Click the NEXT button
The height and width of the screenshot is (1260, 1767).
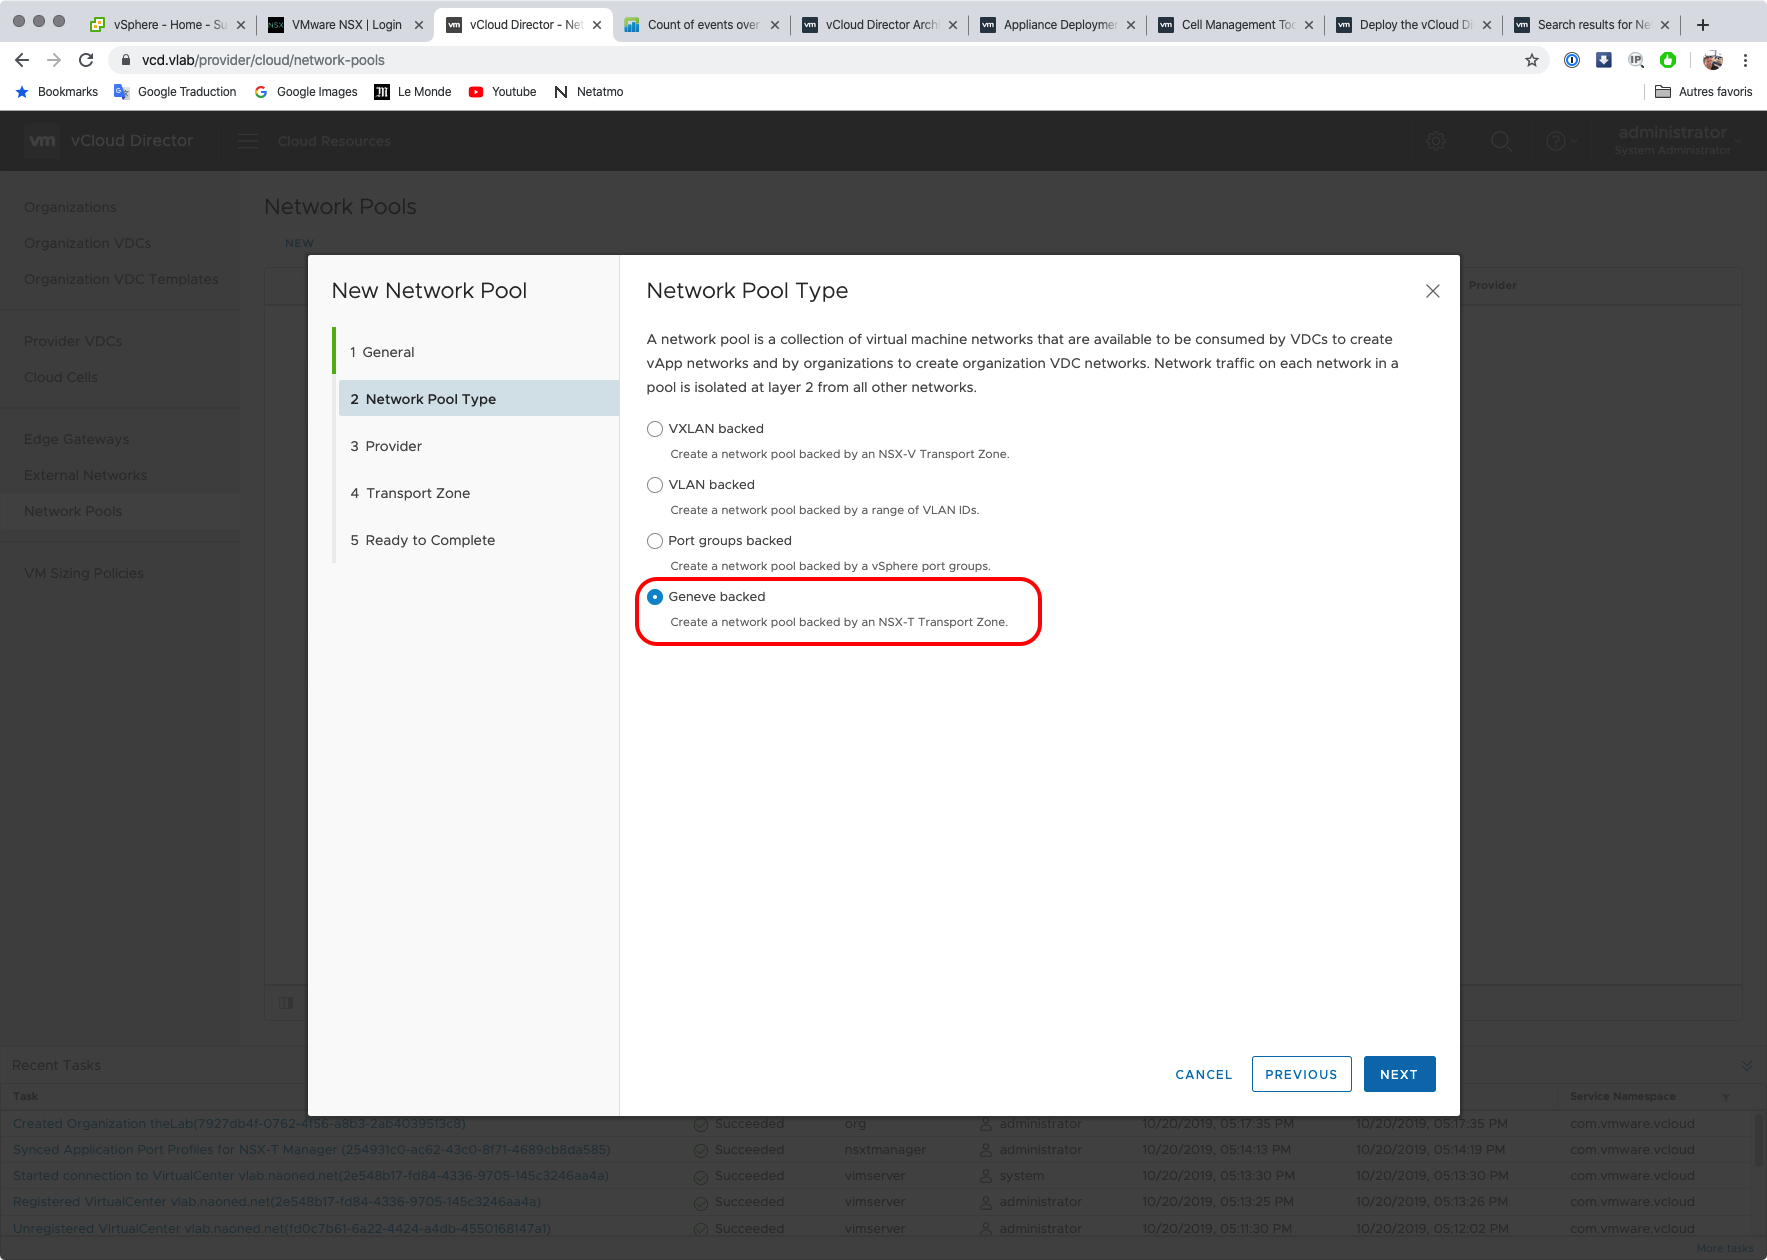[1398, 1074]
